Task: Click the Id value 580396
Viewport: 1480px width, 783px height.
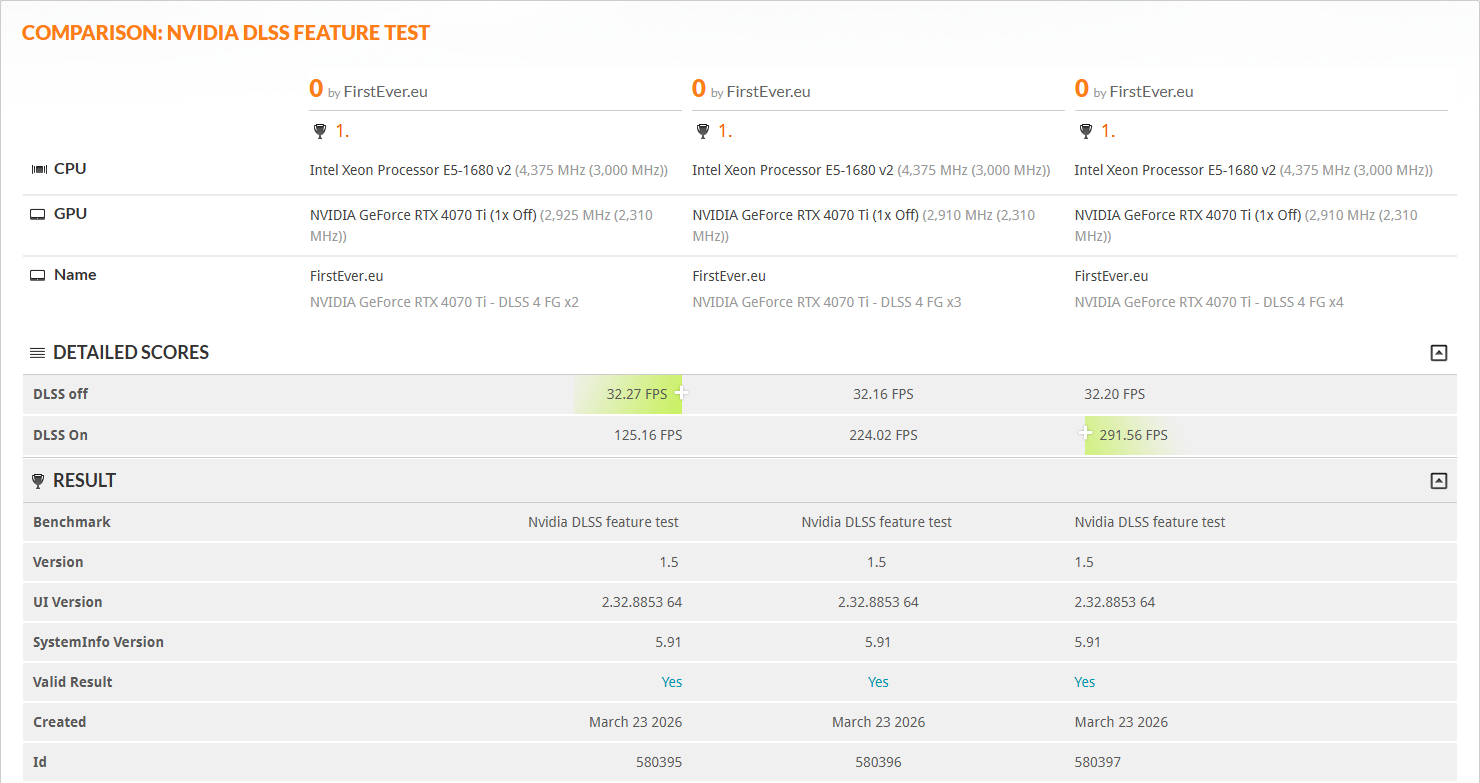Action: [x=878, y=761]
